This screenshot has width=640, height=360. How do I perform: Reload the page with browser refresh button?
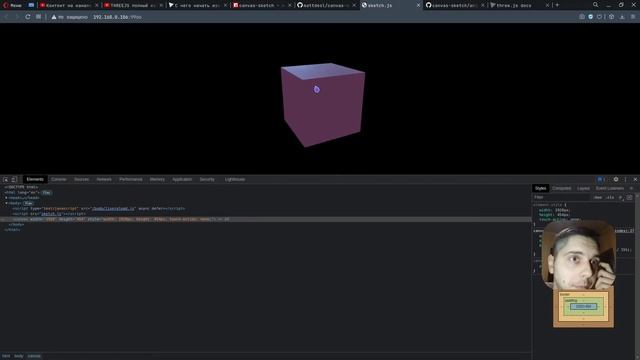click(28, 17)
